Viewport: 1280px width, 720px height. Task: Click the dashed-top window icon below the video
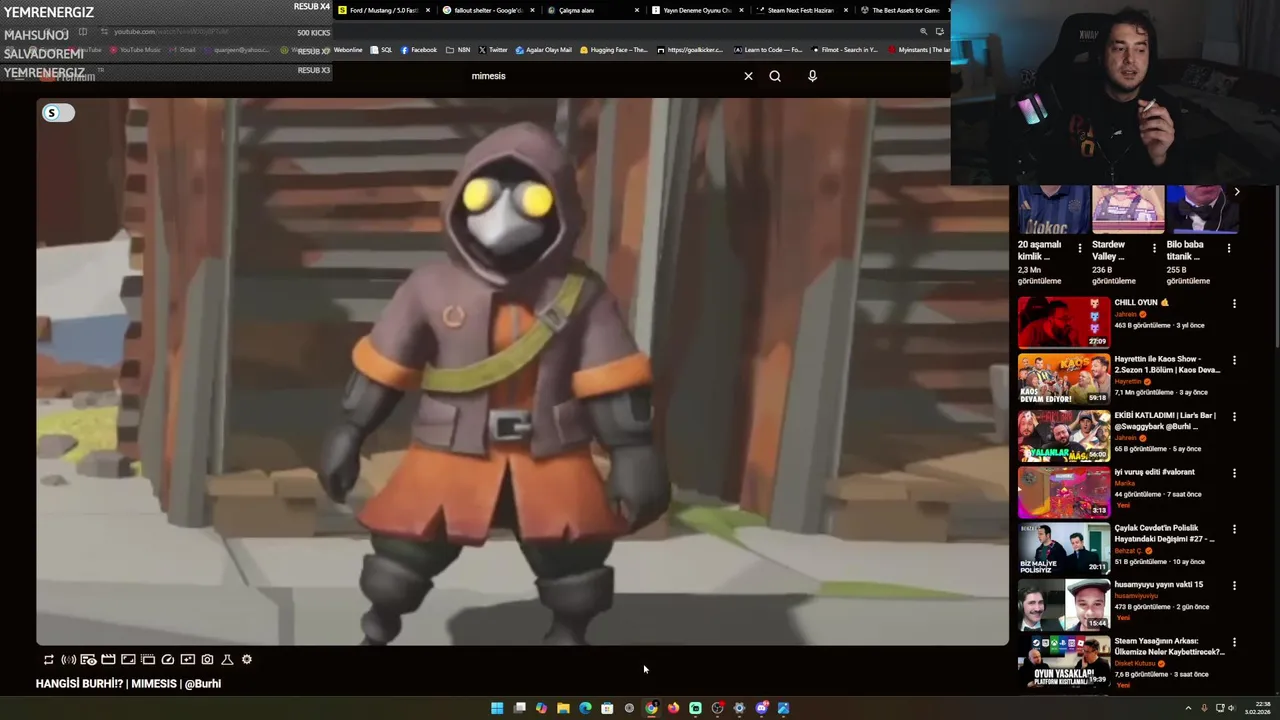[x=148, y=660]
